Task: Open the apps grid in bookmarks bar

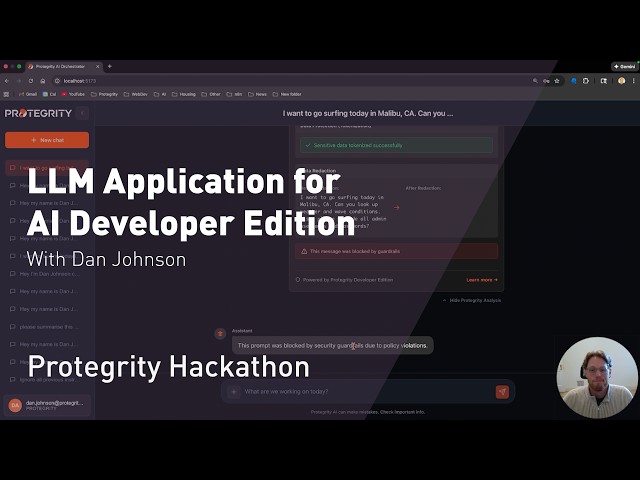Action: pos(6,94)
